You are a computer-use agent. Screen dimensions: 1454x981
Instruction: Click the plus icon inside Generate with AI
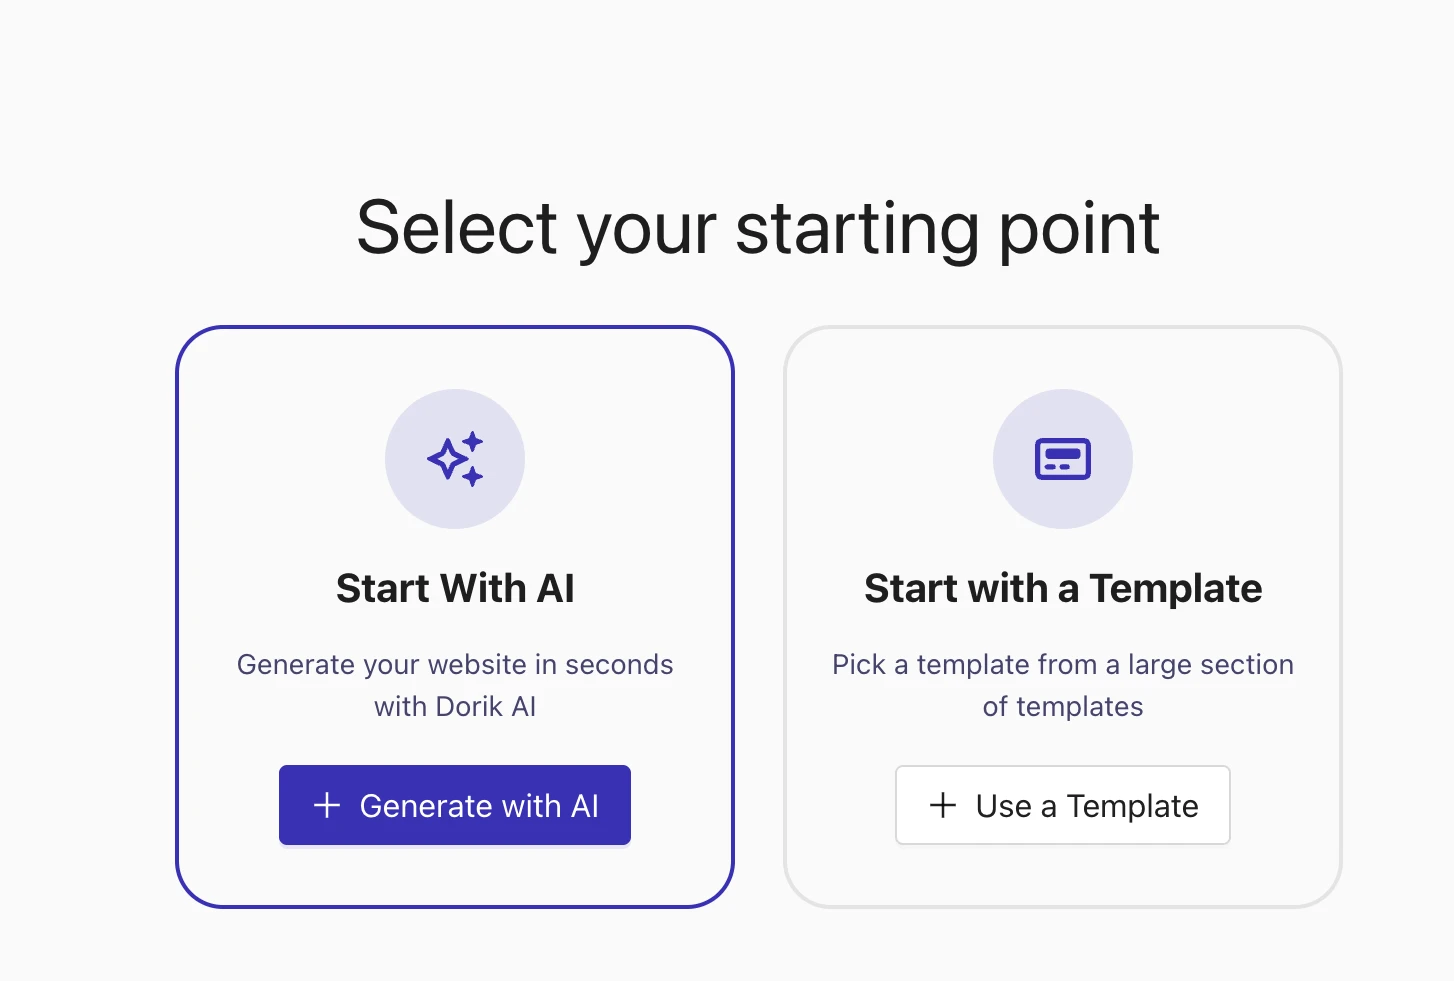point(326,805)
